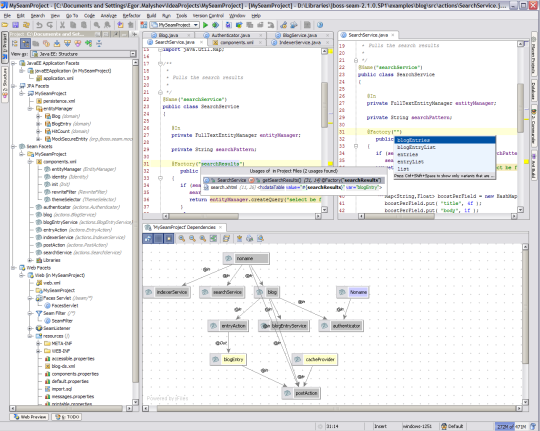Toggle highlighted project view mode button

pyautogui.click(x=25, y=43)
